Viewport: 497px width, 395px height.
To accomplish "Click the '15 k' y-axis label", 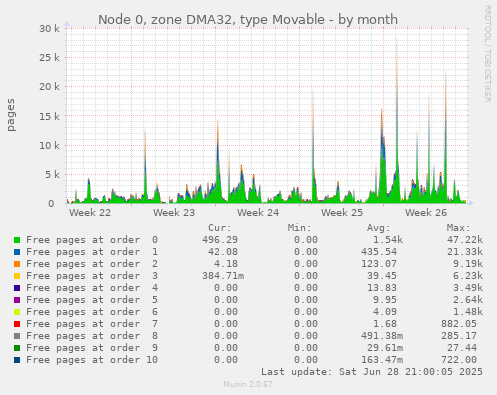I will coord(50,116).
